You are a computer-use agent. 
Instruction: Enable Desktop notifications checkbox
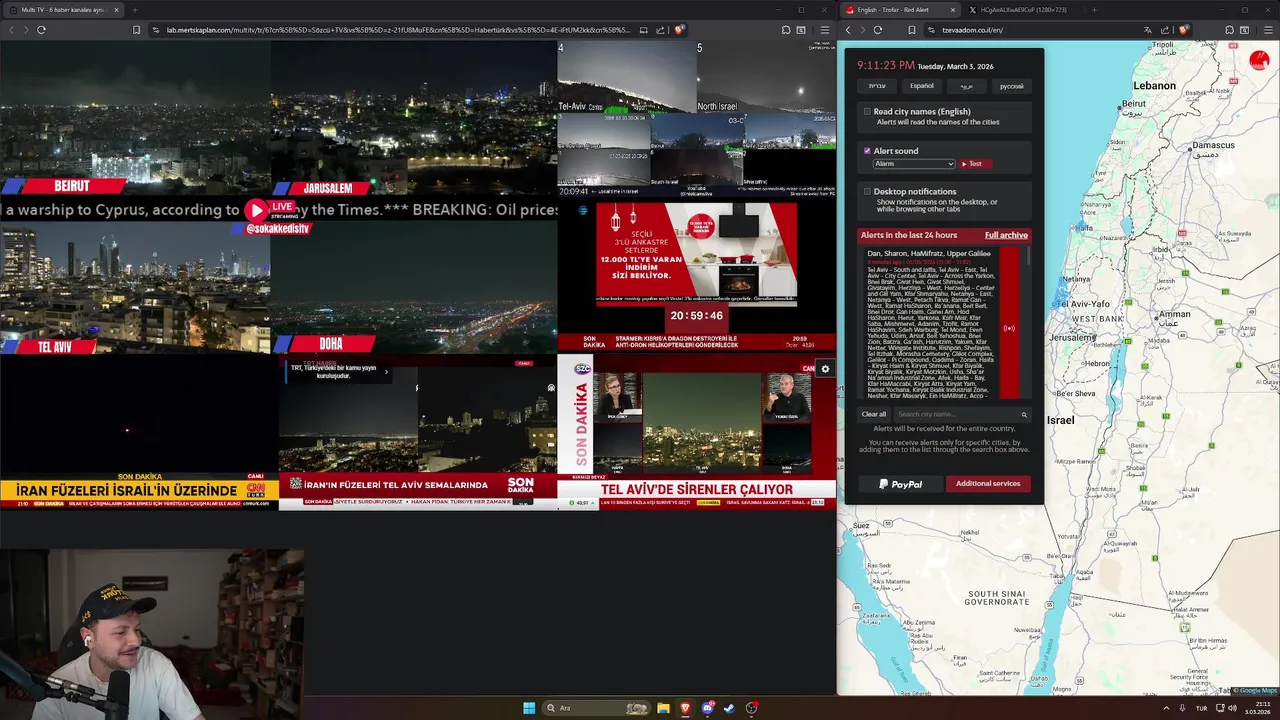pyautogui.click(x=867, y=191)
